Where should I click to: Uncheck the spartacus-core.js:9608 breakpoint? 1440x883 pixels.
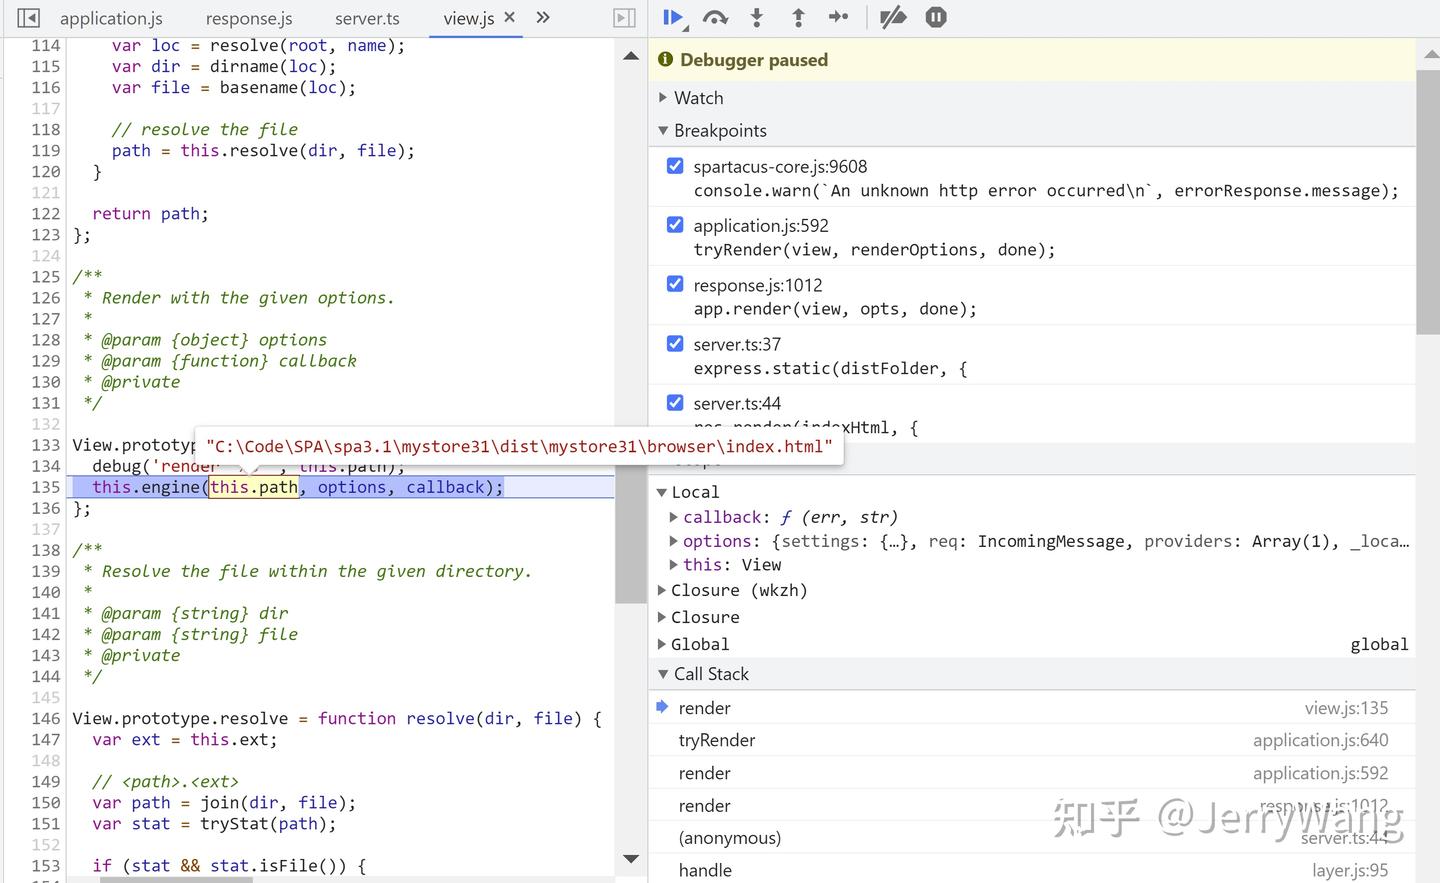(675, 166)
